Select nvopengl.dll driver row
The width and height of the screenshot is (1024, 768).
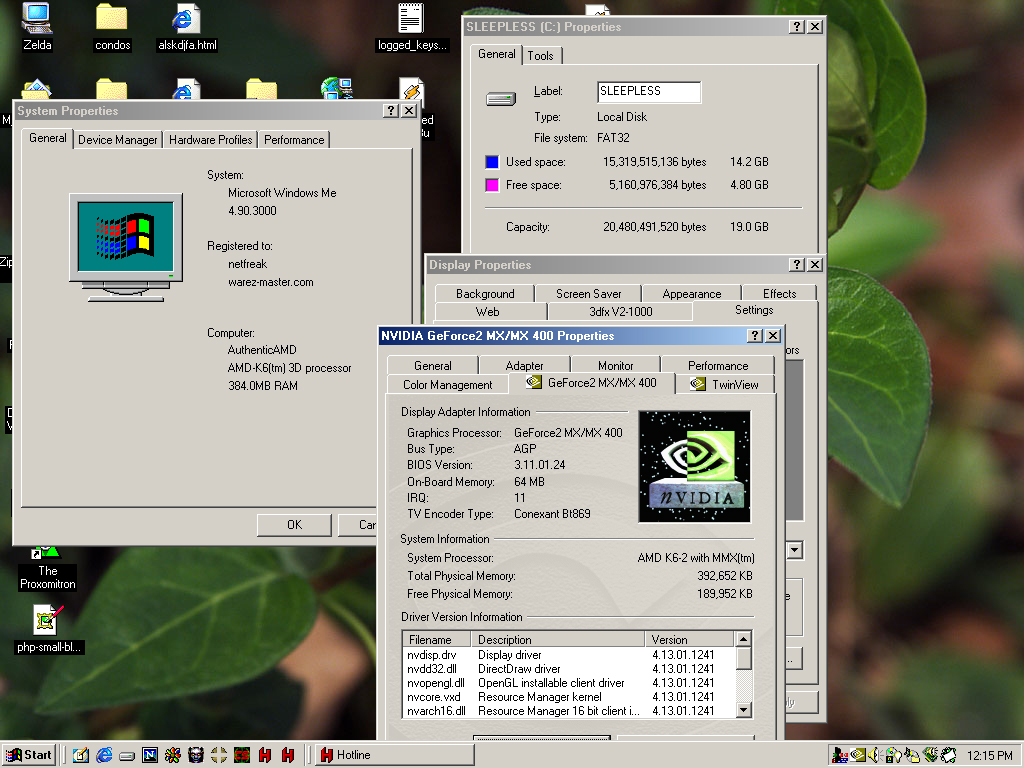click(568, 683)
